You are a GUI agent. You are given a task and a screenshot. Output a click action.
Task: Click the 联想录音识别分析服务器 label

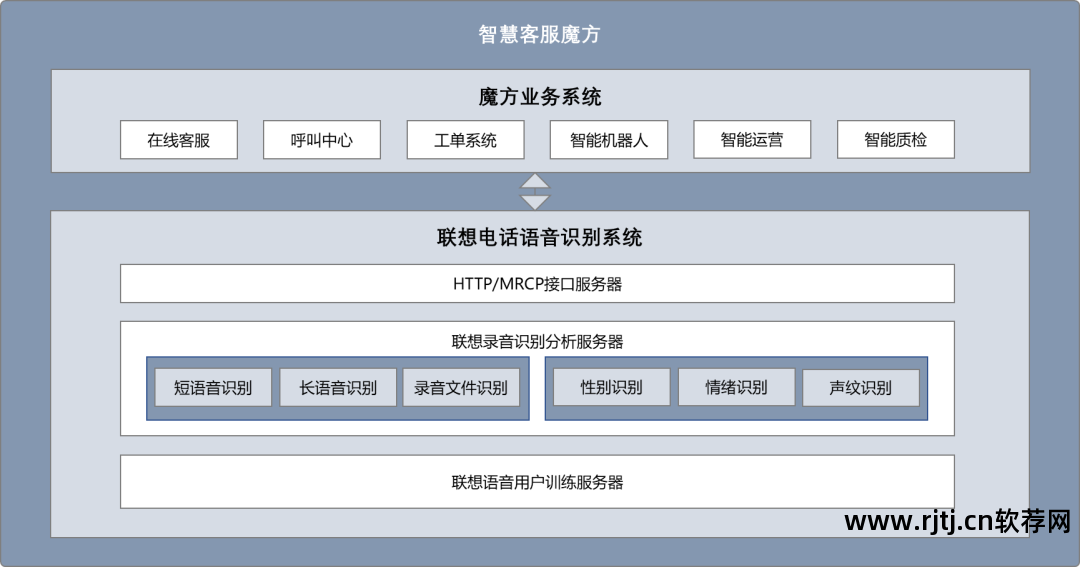537,341
